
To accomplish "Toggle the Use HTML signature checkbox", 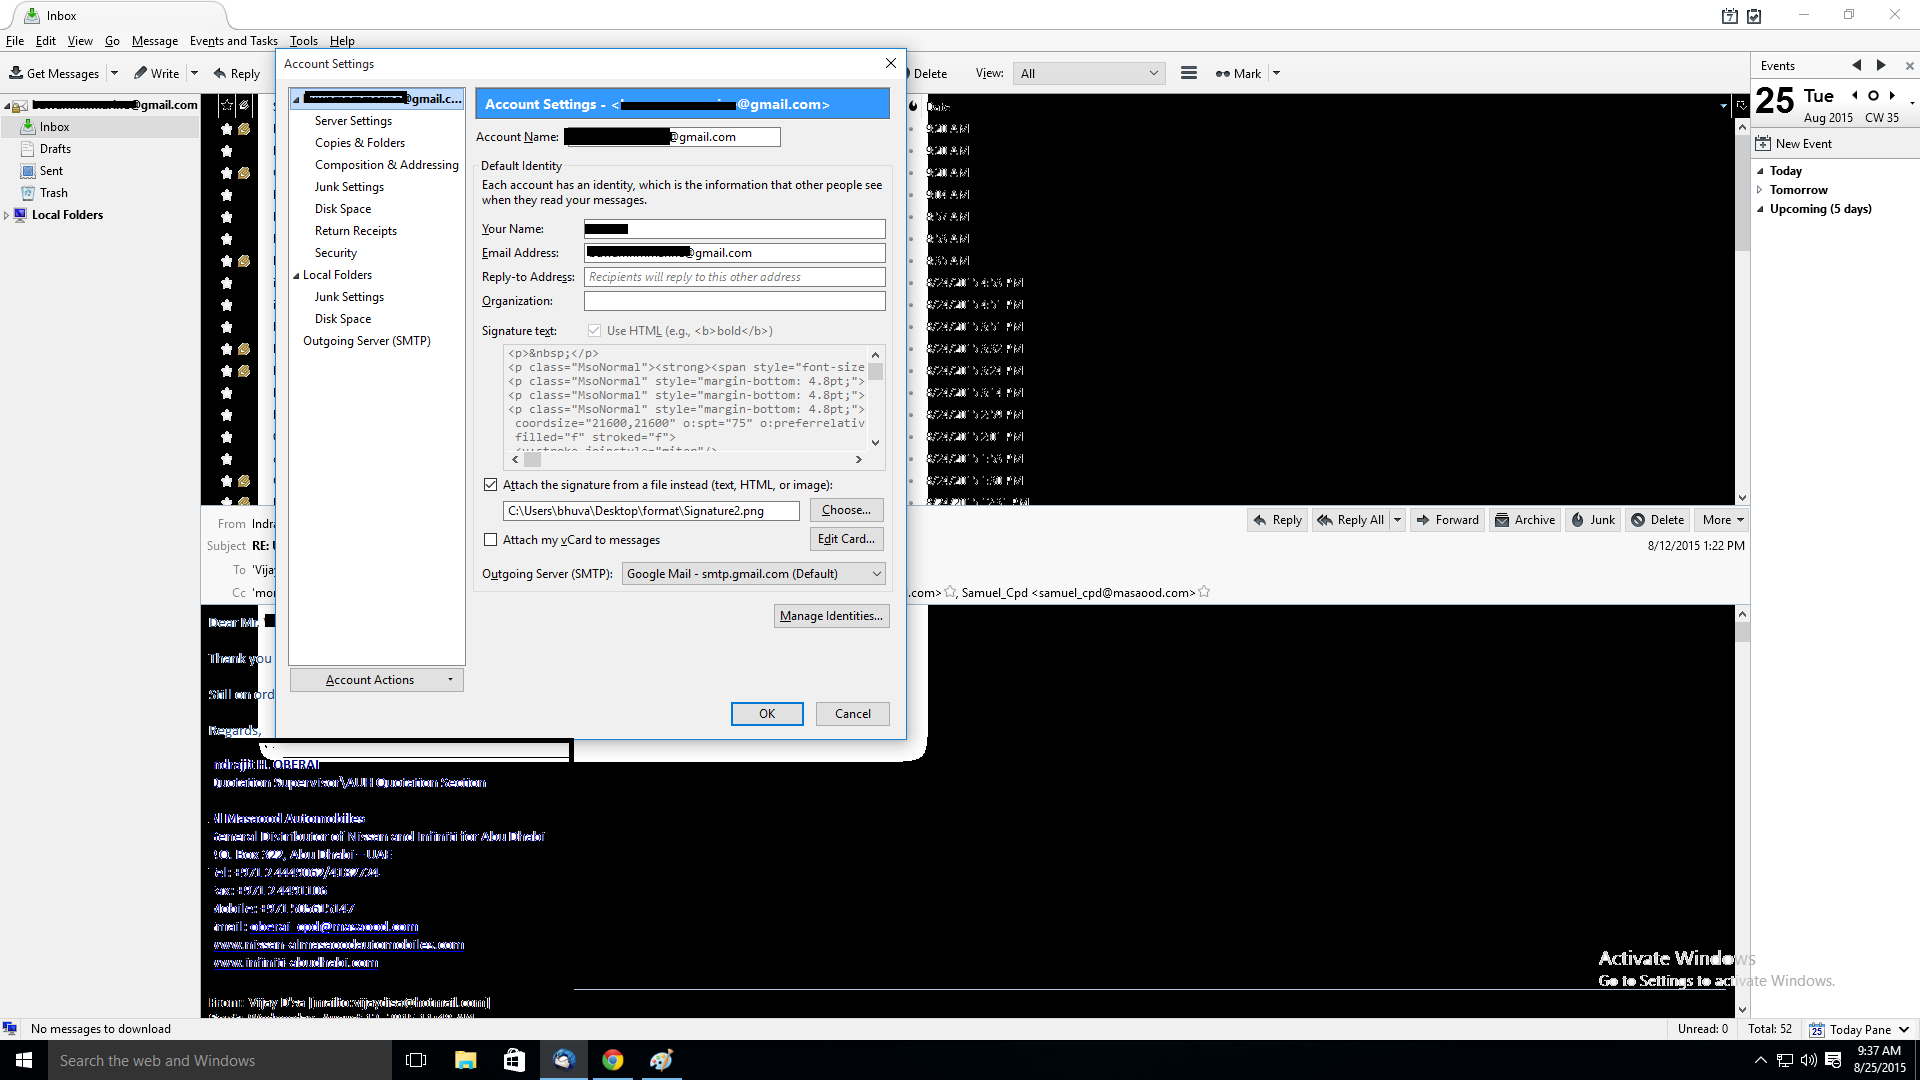I will (x=595, y=331).
